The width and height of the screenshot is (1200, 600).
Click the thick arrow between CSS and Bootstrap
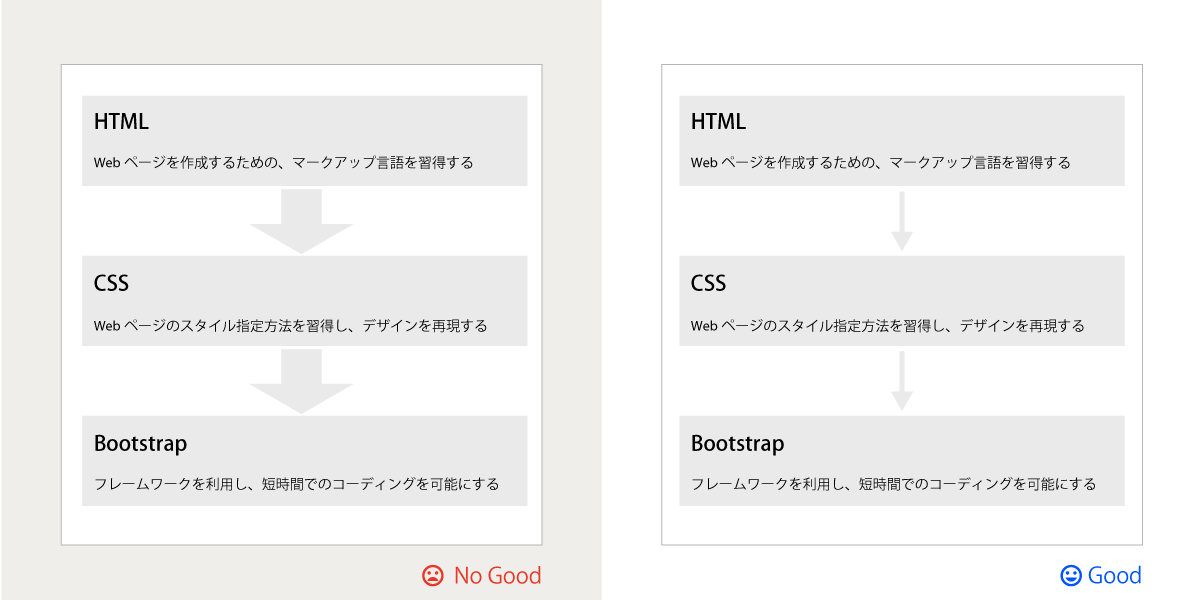point(301,381)
